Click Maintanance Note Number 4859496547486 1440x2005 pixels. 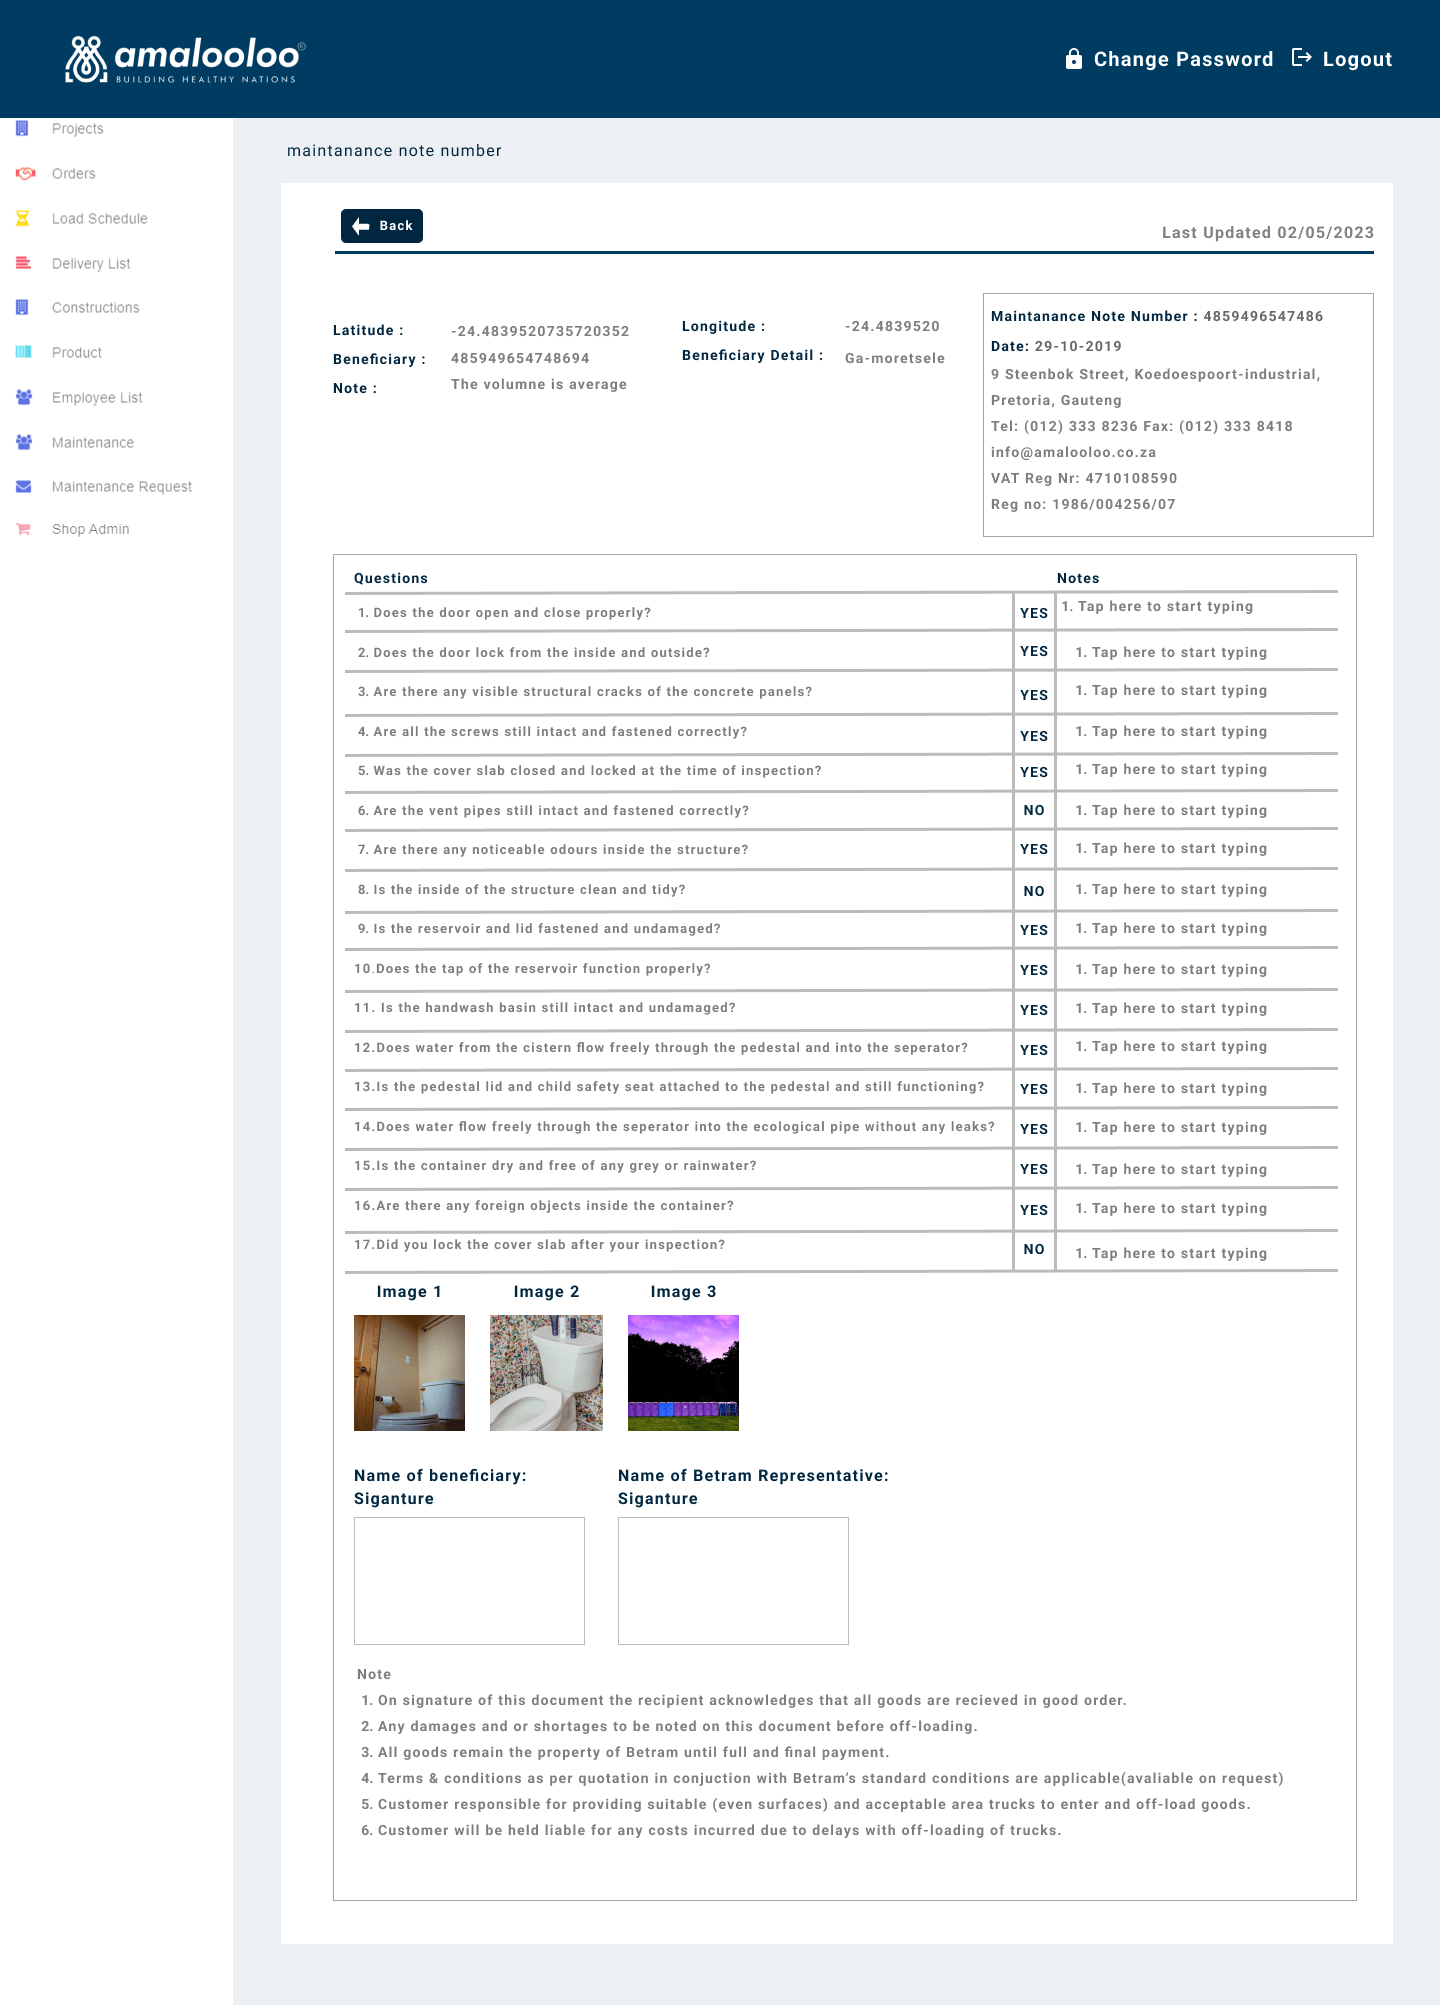point(1157,316)
